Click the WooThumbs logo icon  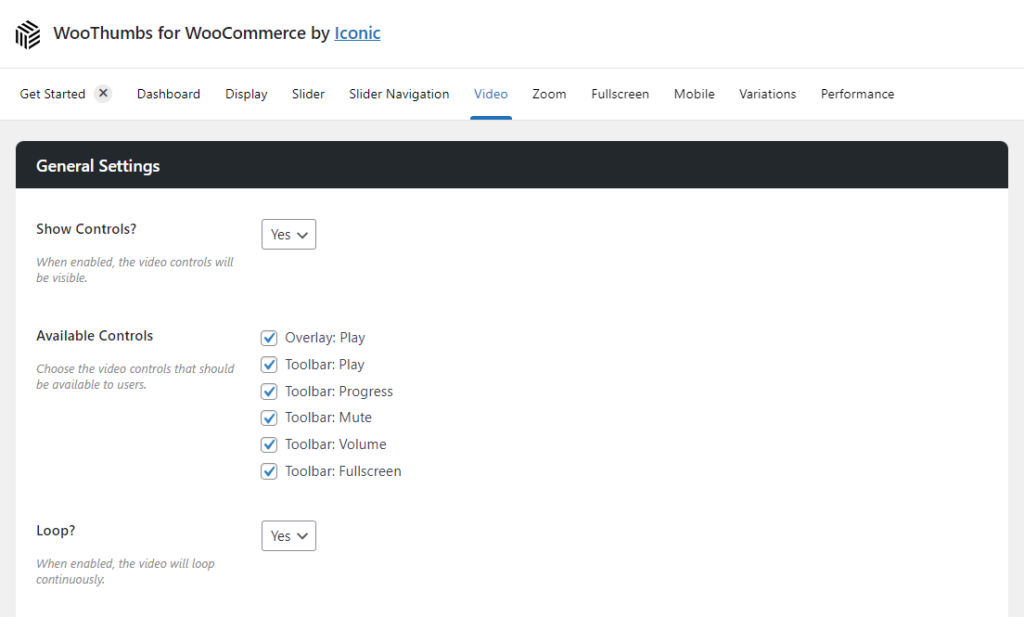pos(27,33)
